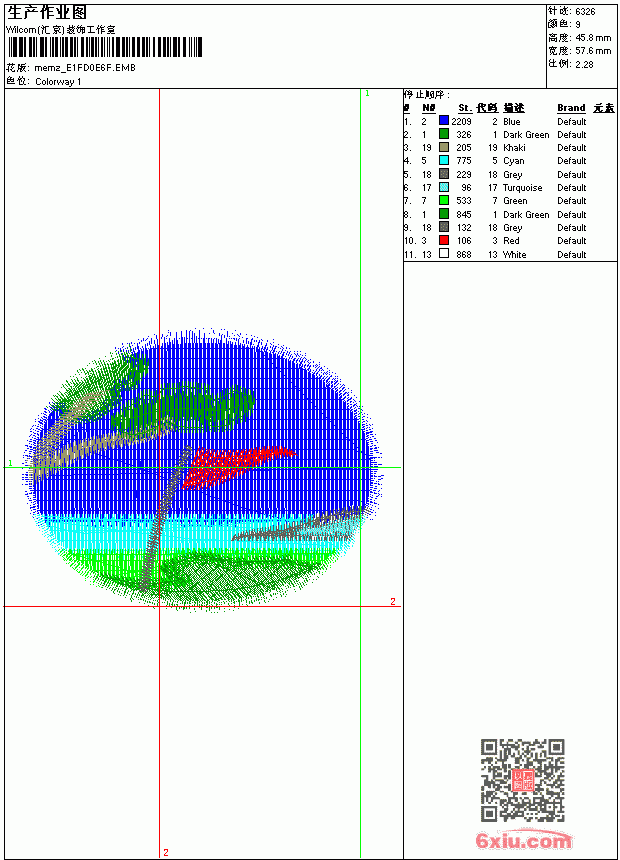Click the bright Green swatch in row 7

[444, 200]
